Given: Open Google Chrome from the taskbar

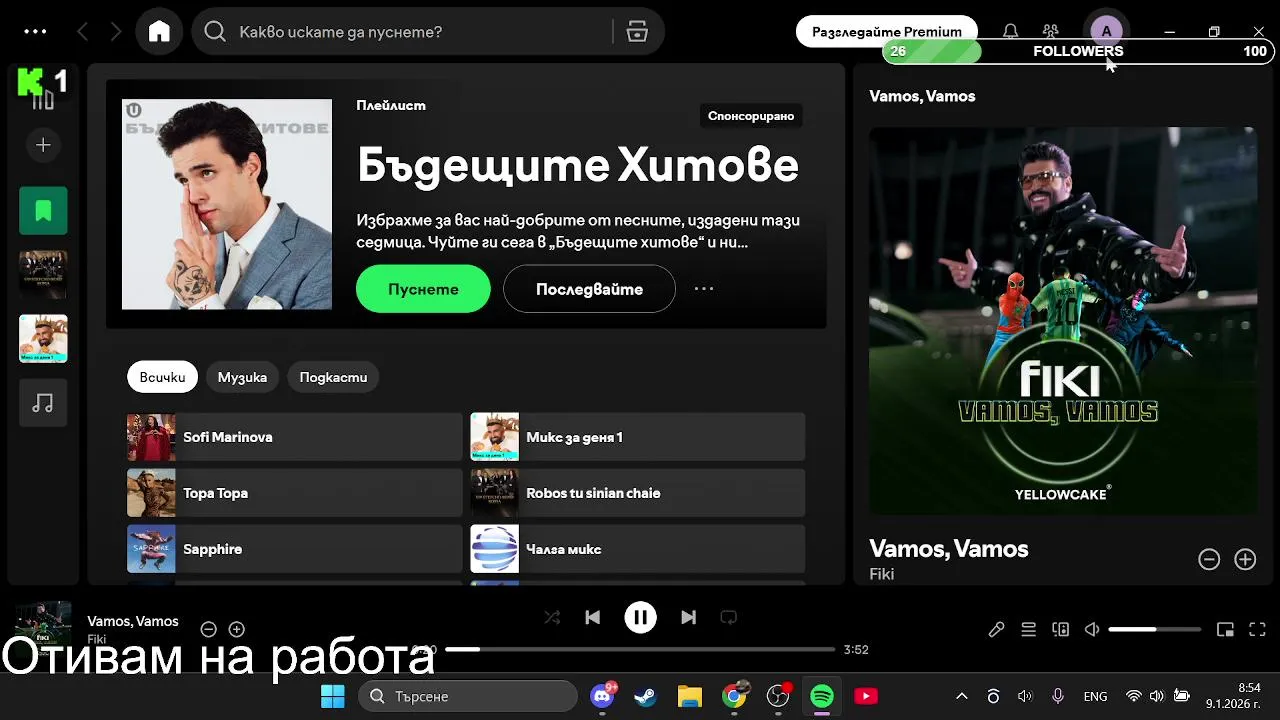Looking at the screenshot, I should (x=734, y=696).
